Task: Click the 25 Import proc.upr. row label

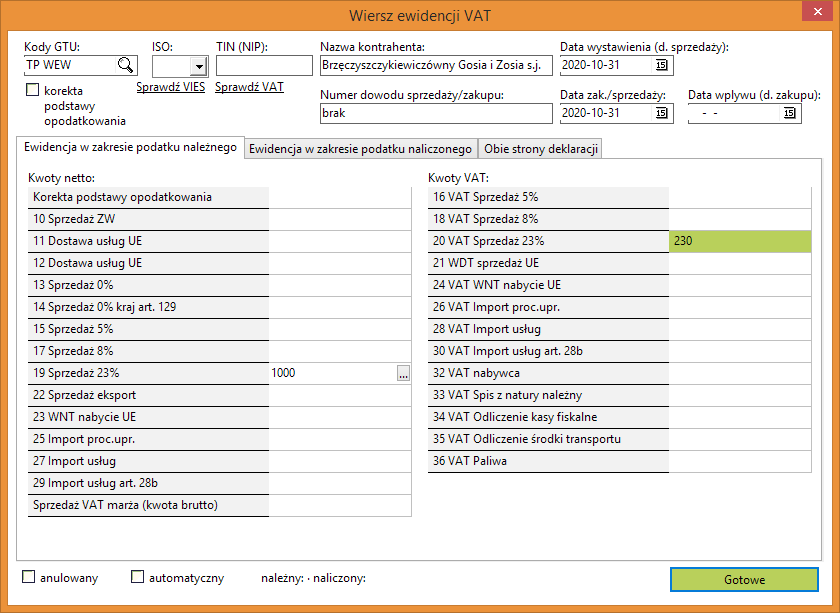Action: (x=148, y=439)
